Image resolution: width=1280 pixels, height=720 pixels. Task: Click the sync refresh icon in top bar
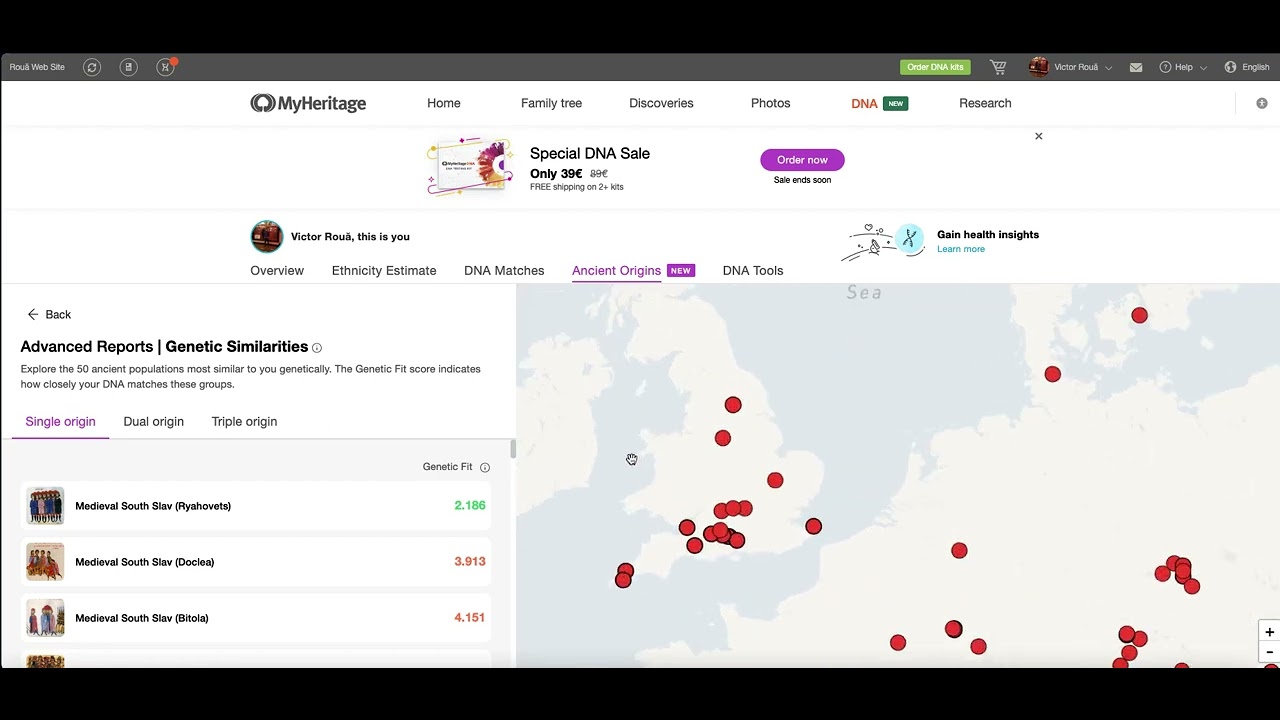(92, 67)
